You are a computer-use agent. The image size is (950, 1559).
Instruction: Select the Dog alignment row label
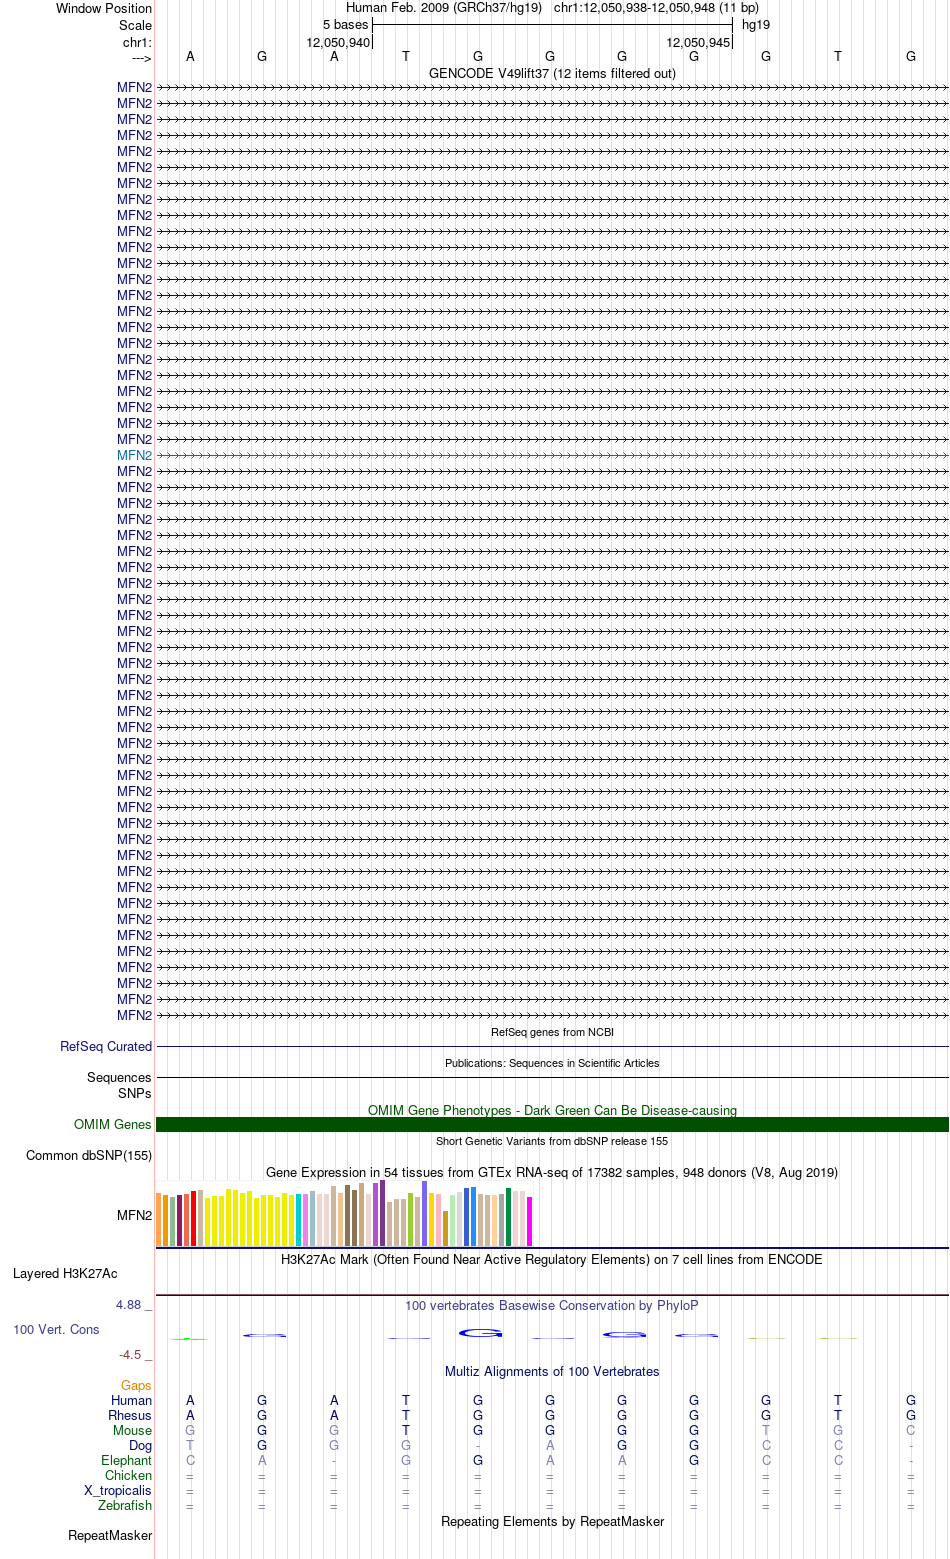pos(140,1445)
